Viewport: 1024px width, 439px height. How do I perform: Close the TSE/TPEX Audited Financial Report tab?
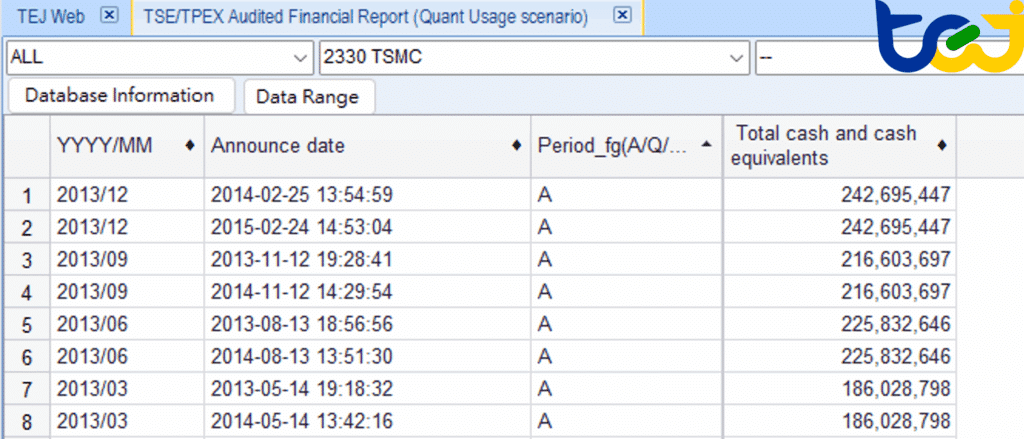(x=621, y=17)
